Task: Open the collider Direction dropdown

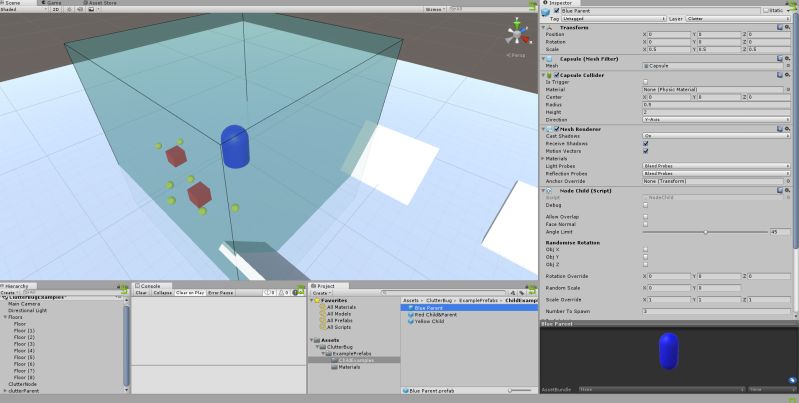Action: 716,120
